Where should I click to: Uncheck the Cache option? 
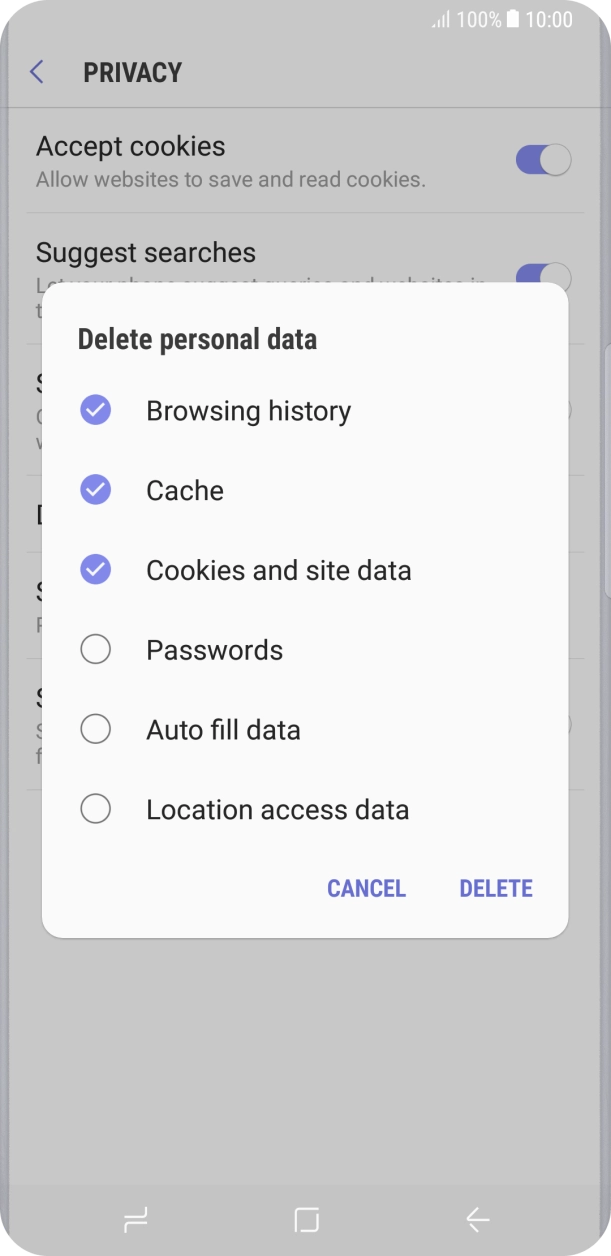[x=95, y=489]
